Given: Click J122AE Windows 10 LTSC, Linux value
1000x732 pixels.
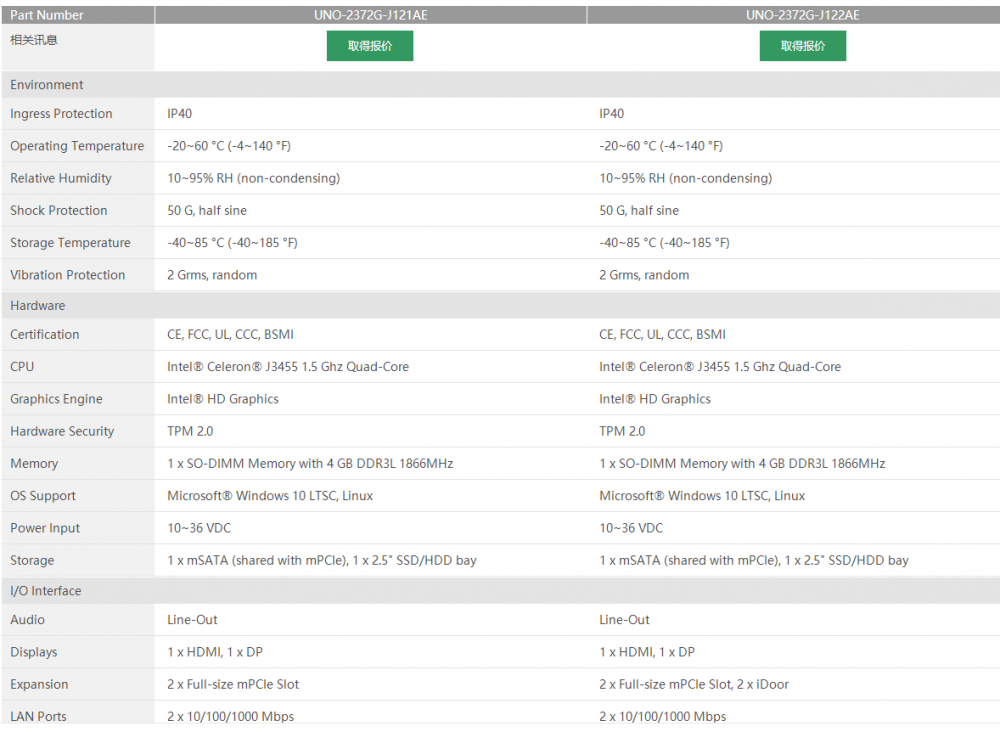Looking at the screenshot, I should (702, 495).
